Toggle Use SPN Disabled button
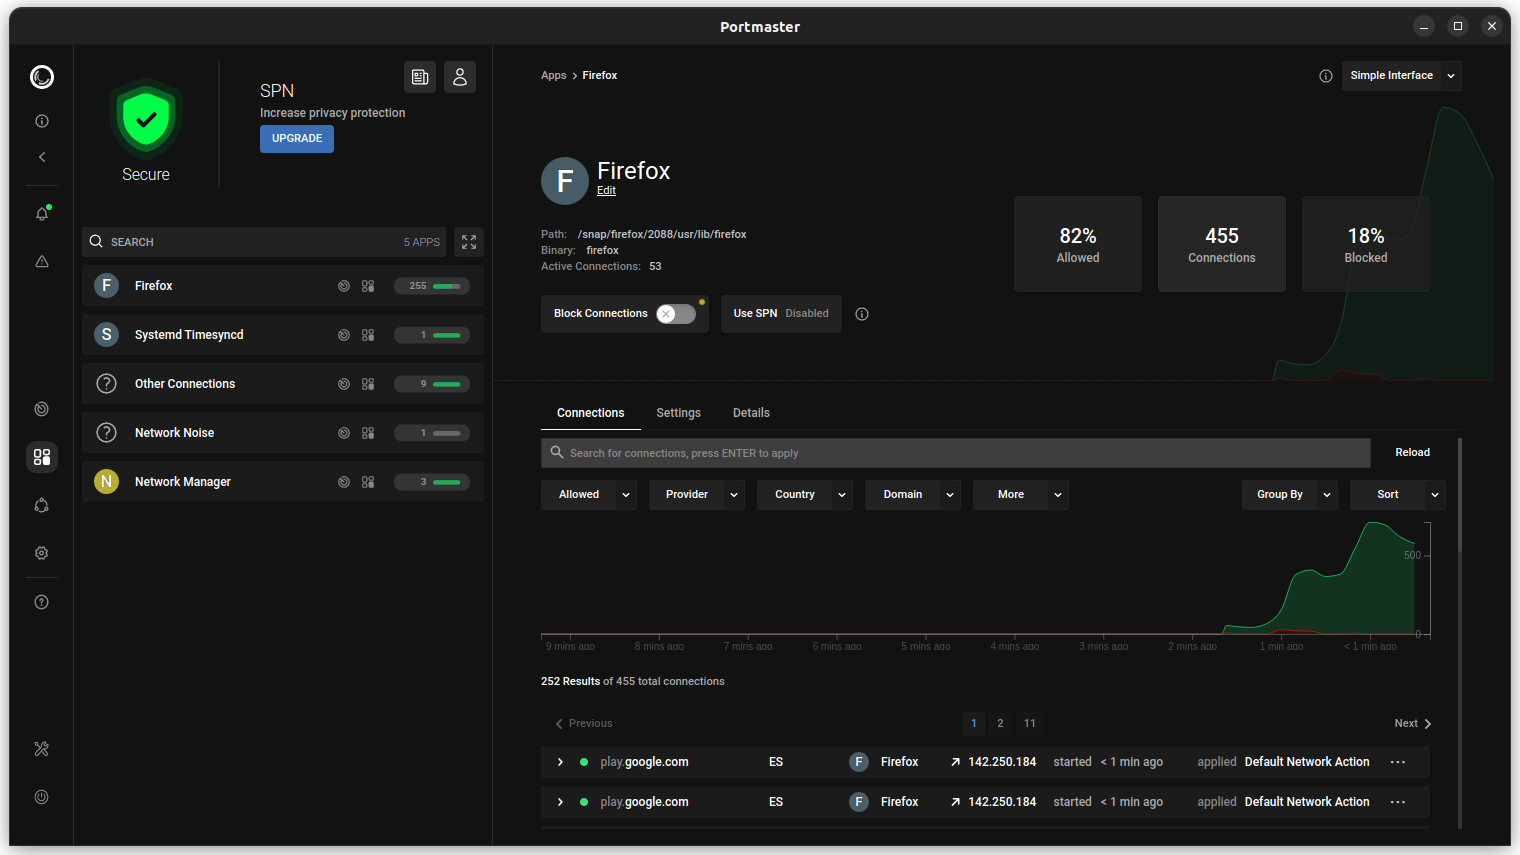This screenshot has height=855, width=1520. tap(781, 314)
